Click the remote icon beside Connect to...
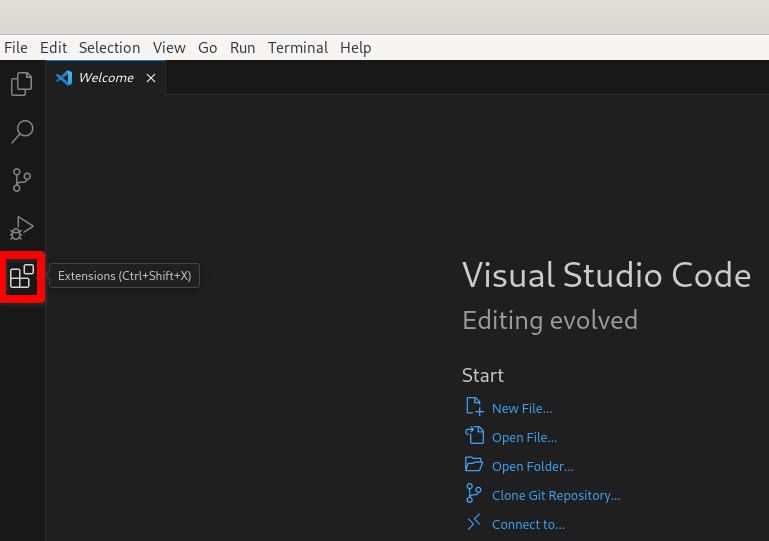 click(474, 523)
